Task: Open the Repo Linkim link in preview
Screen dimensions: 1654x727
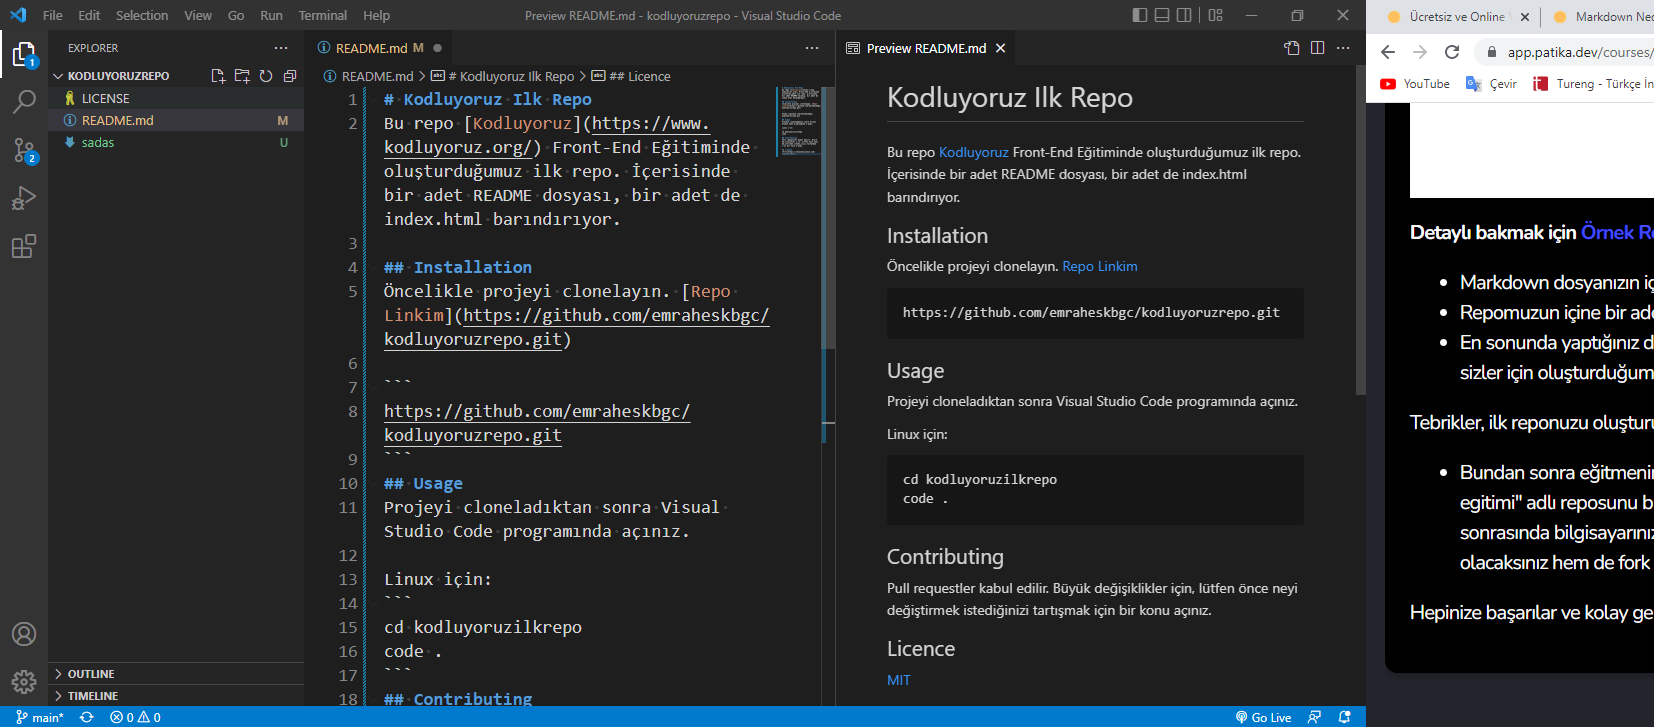Action: 1100,266
